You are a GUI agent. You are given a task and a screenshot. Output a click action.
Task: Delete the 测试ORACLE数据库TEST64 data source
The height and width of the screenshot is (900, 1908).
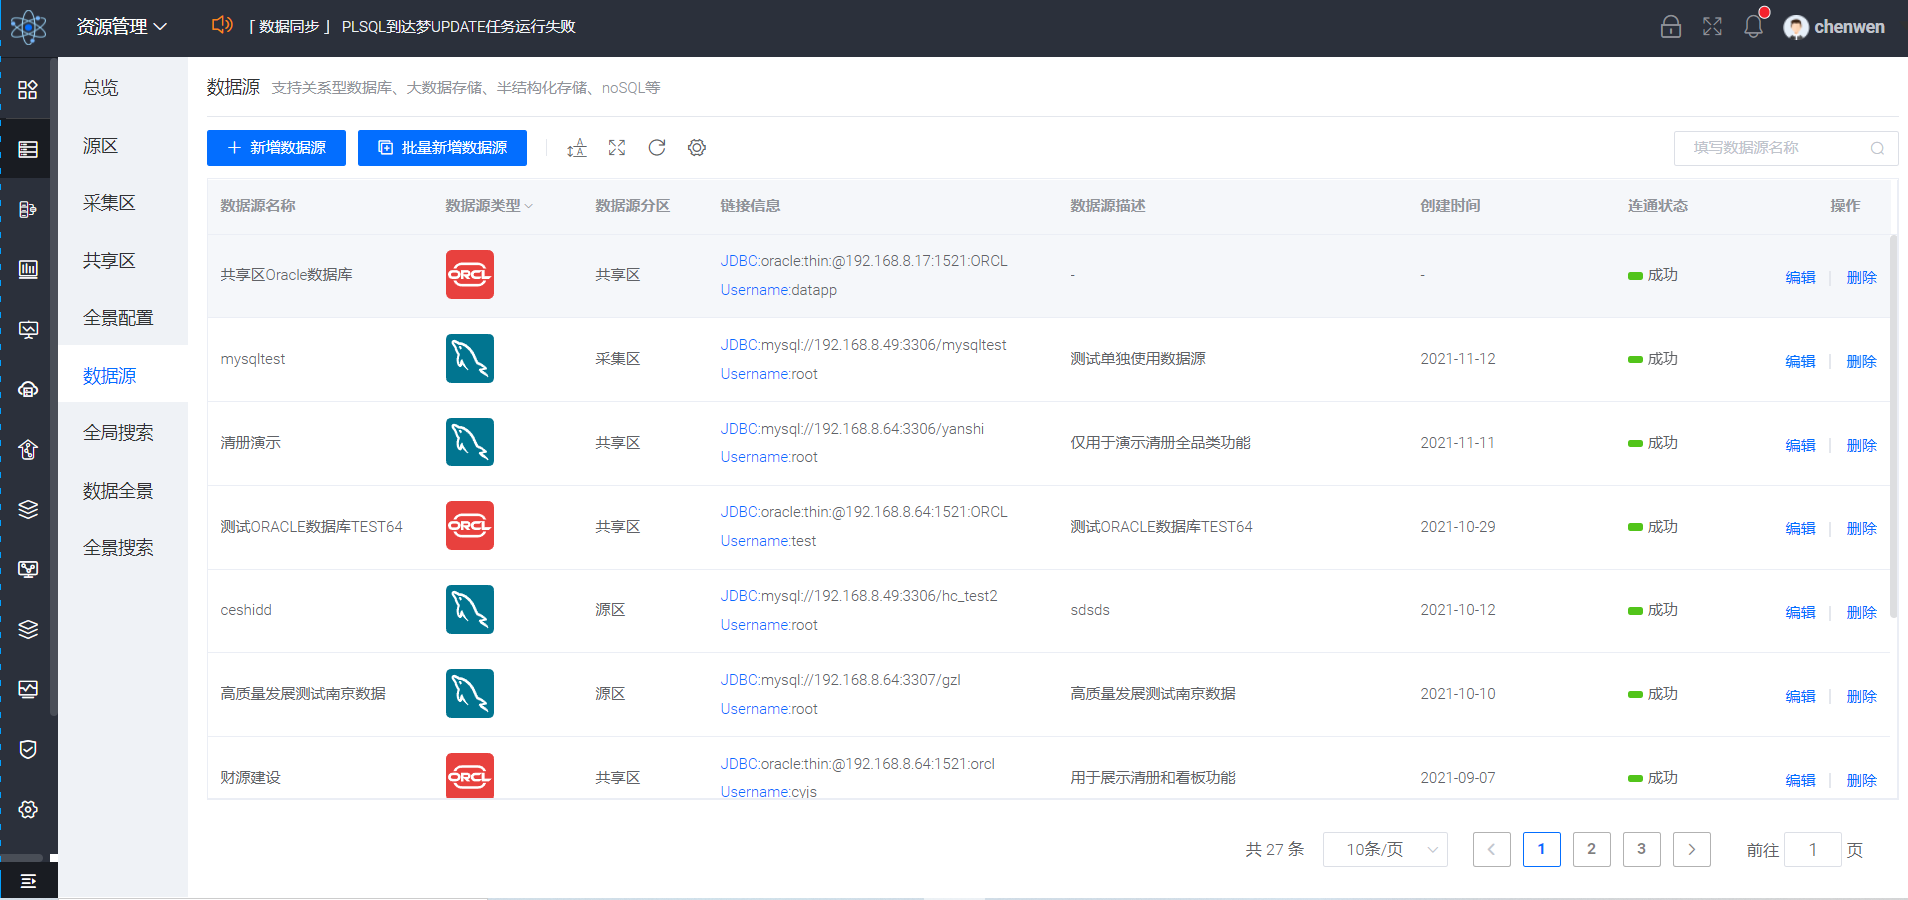point(1861,529)
